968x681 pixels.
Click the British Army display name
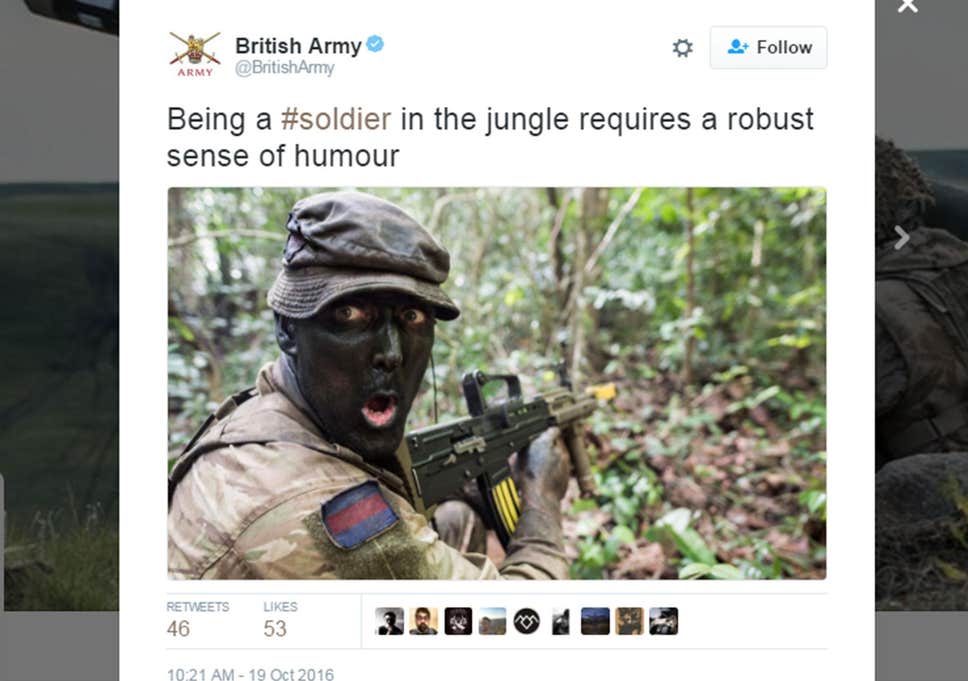[x=298, y=46]
